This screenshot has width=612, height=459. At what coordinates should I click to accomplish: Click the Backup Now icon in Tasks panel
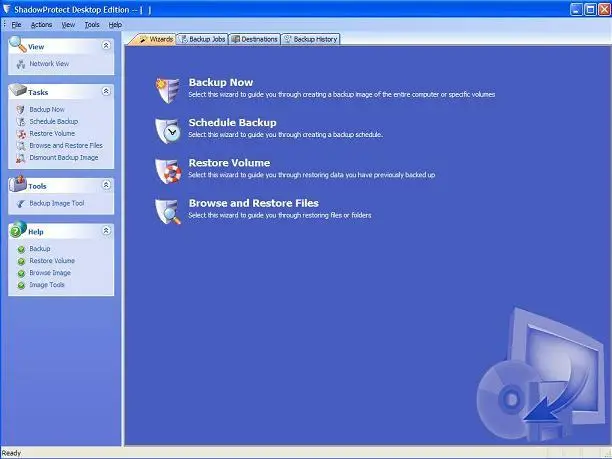point(21,110)
